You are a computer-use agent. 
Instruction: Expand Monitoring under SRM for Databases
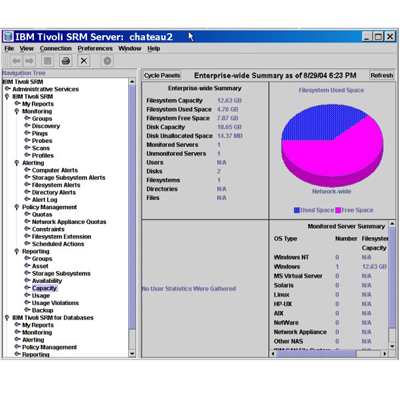(x=17, y=332)
